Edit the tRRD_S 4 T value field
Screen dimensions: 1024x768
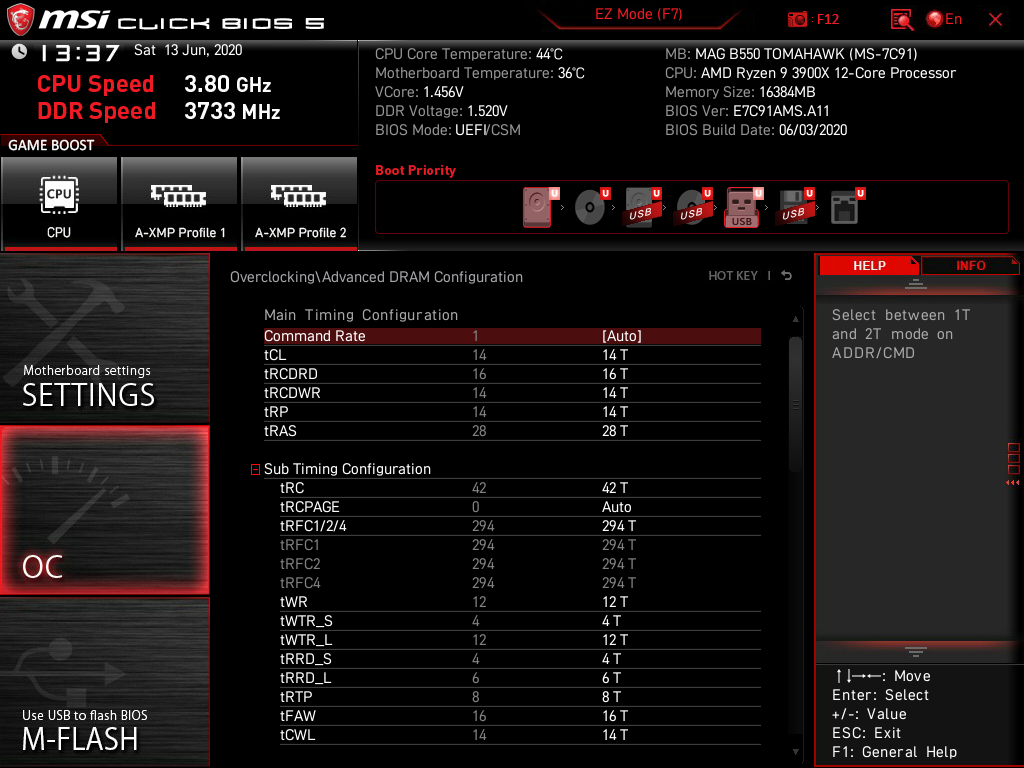(x=611, y=658)
